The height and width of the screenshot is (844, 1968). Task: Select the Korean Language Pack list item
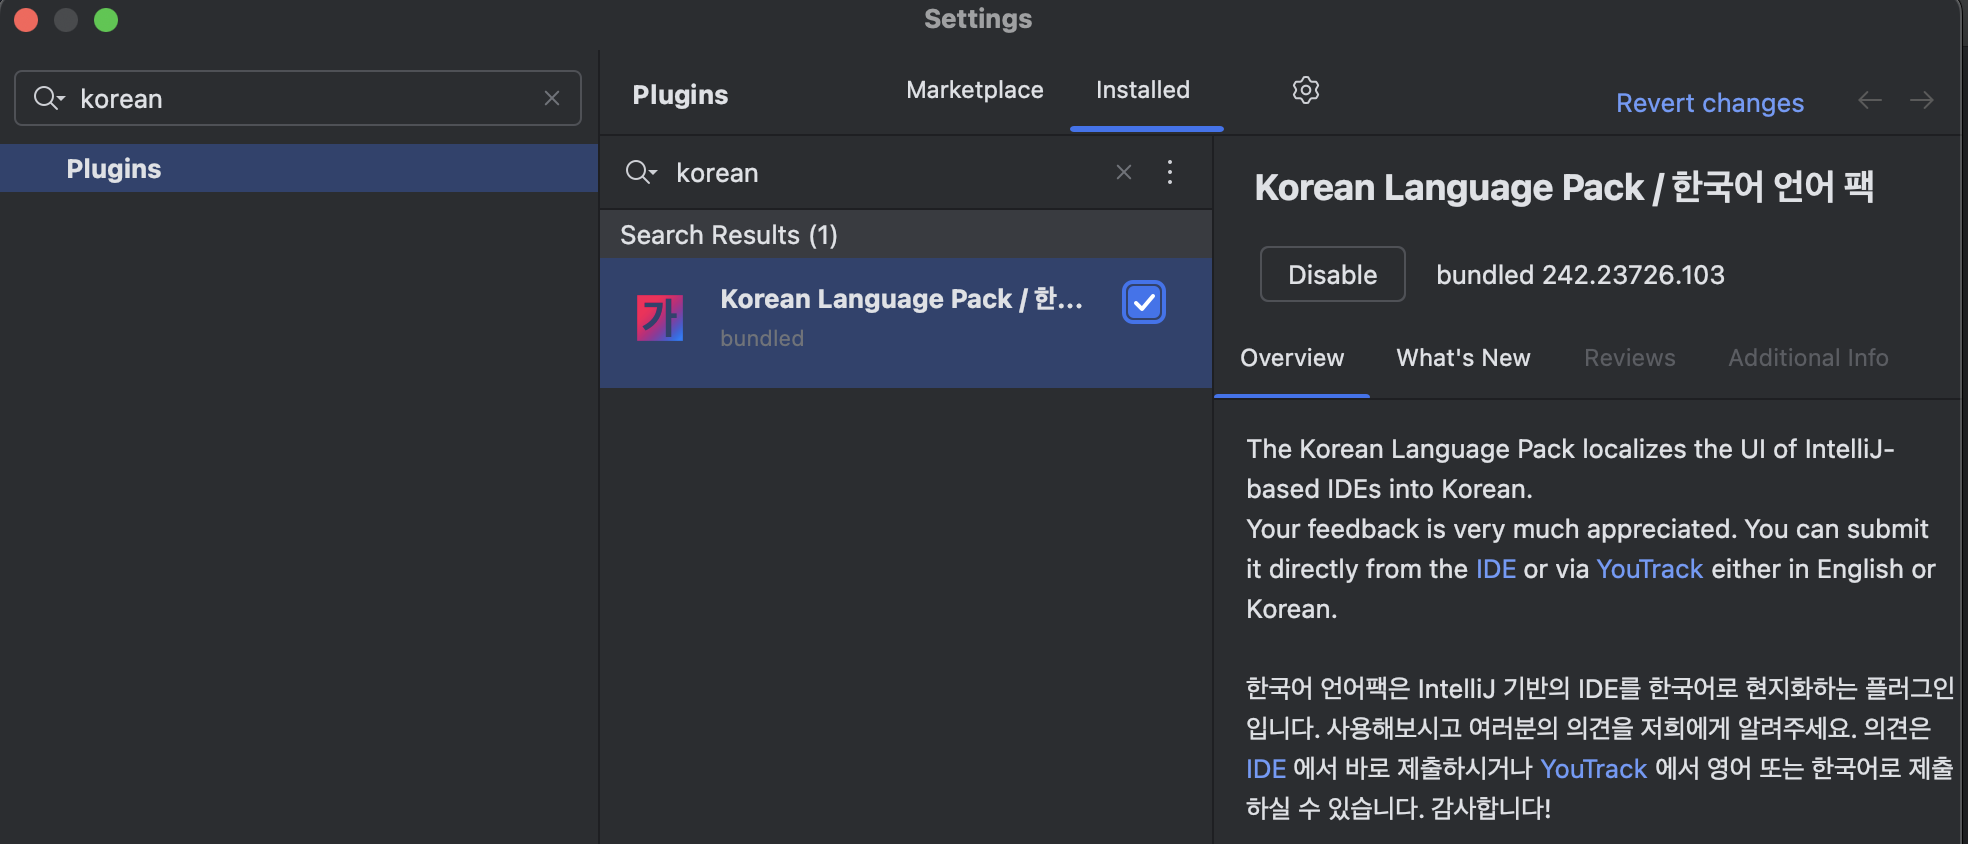tap(906, 322)
